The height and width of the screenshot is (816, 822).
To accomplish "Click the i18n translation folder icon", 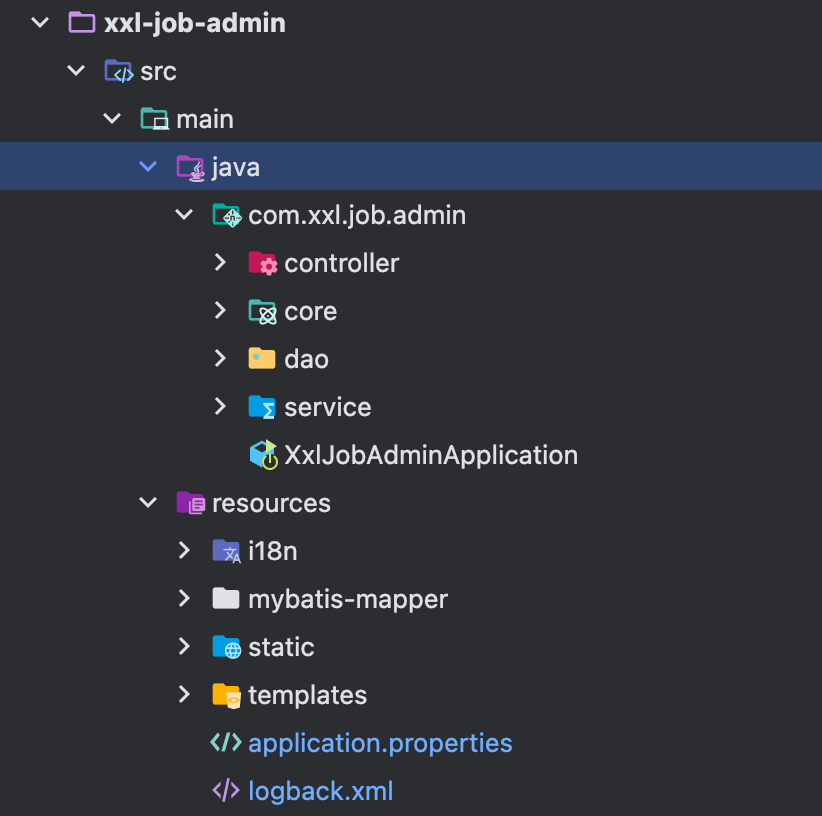I will pyautogui.click(x=225, y=551).
